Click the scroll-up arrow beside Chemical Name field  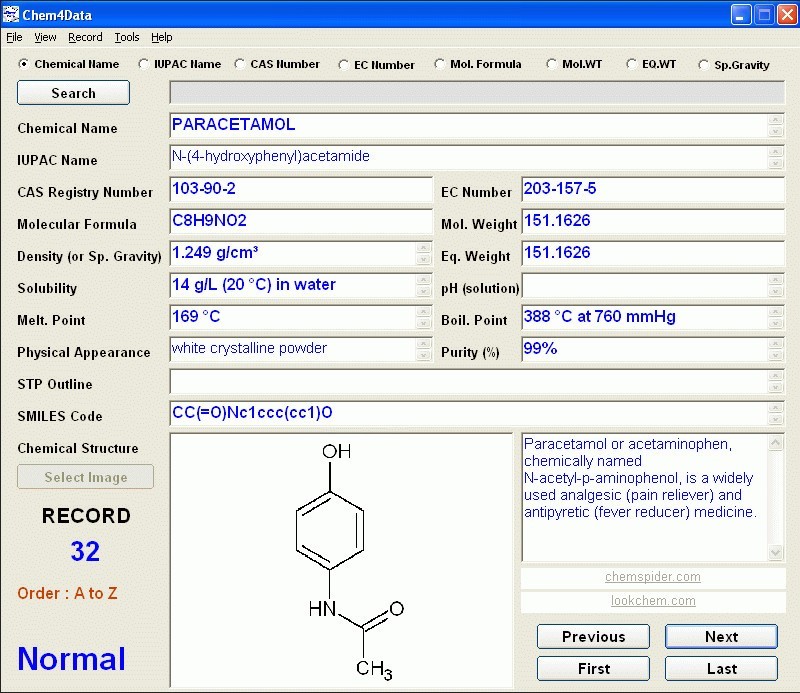(777, 120)
